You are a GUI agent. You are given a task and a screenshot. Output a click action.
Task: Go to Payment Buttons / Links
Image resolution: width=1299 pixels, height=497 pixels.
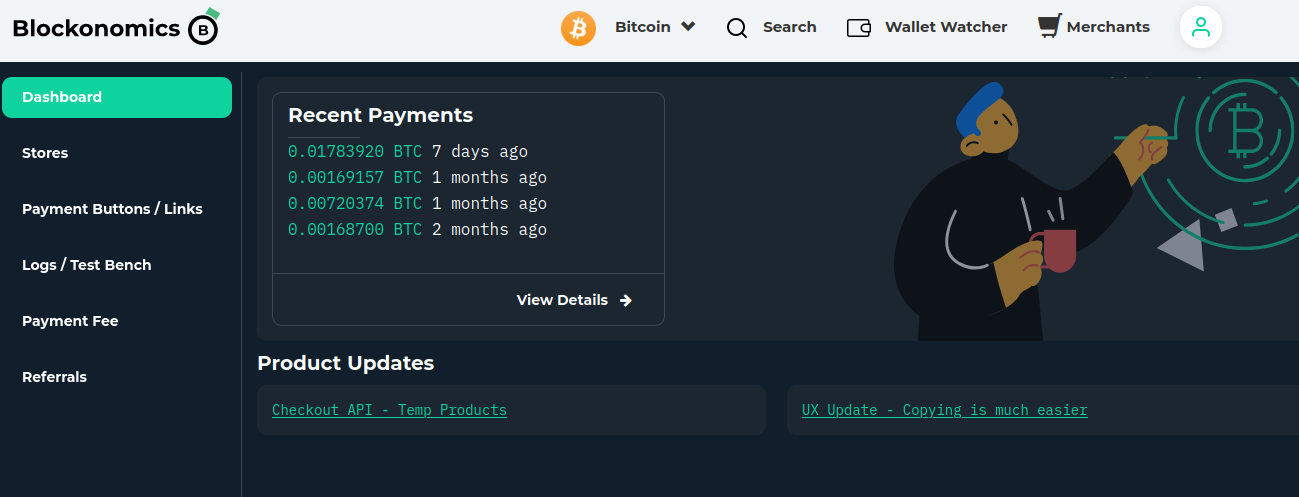coord(112,209)
